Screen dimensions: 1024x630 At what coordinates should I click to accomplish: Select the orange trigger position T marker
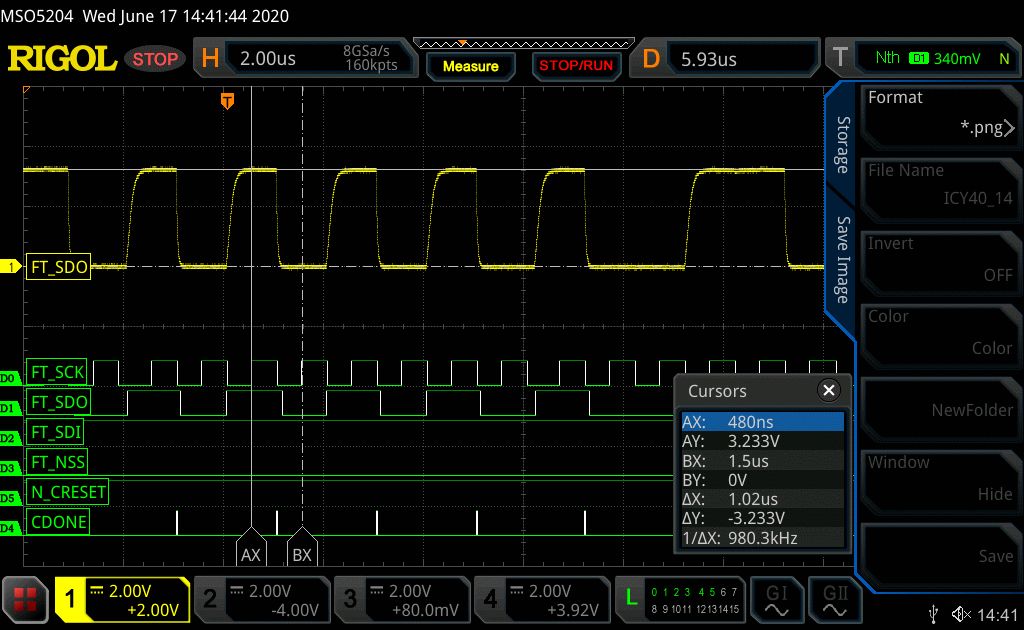[228, 101]
